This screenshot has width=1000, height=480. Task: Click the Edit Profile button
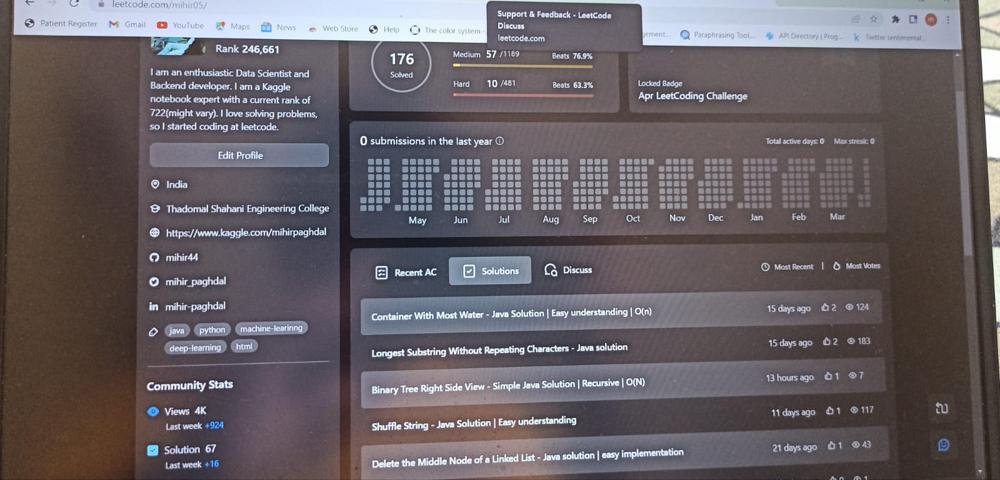[239, 155]
